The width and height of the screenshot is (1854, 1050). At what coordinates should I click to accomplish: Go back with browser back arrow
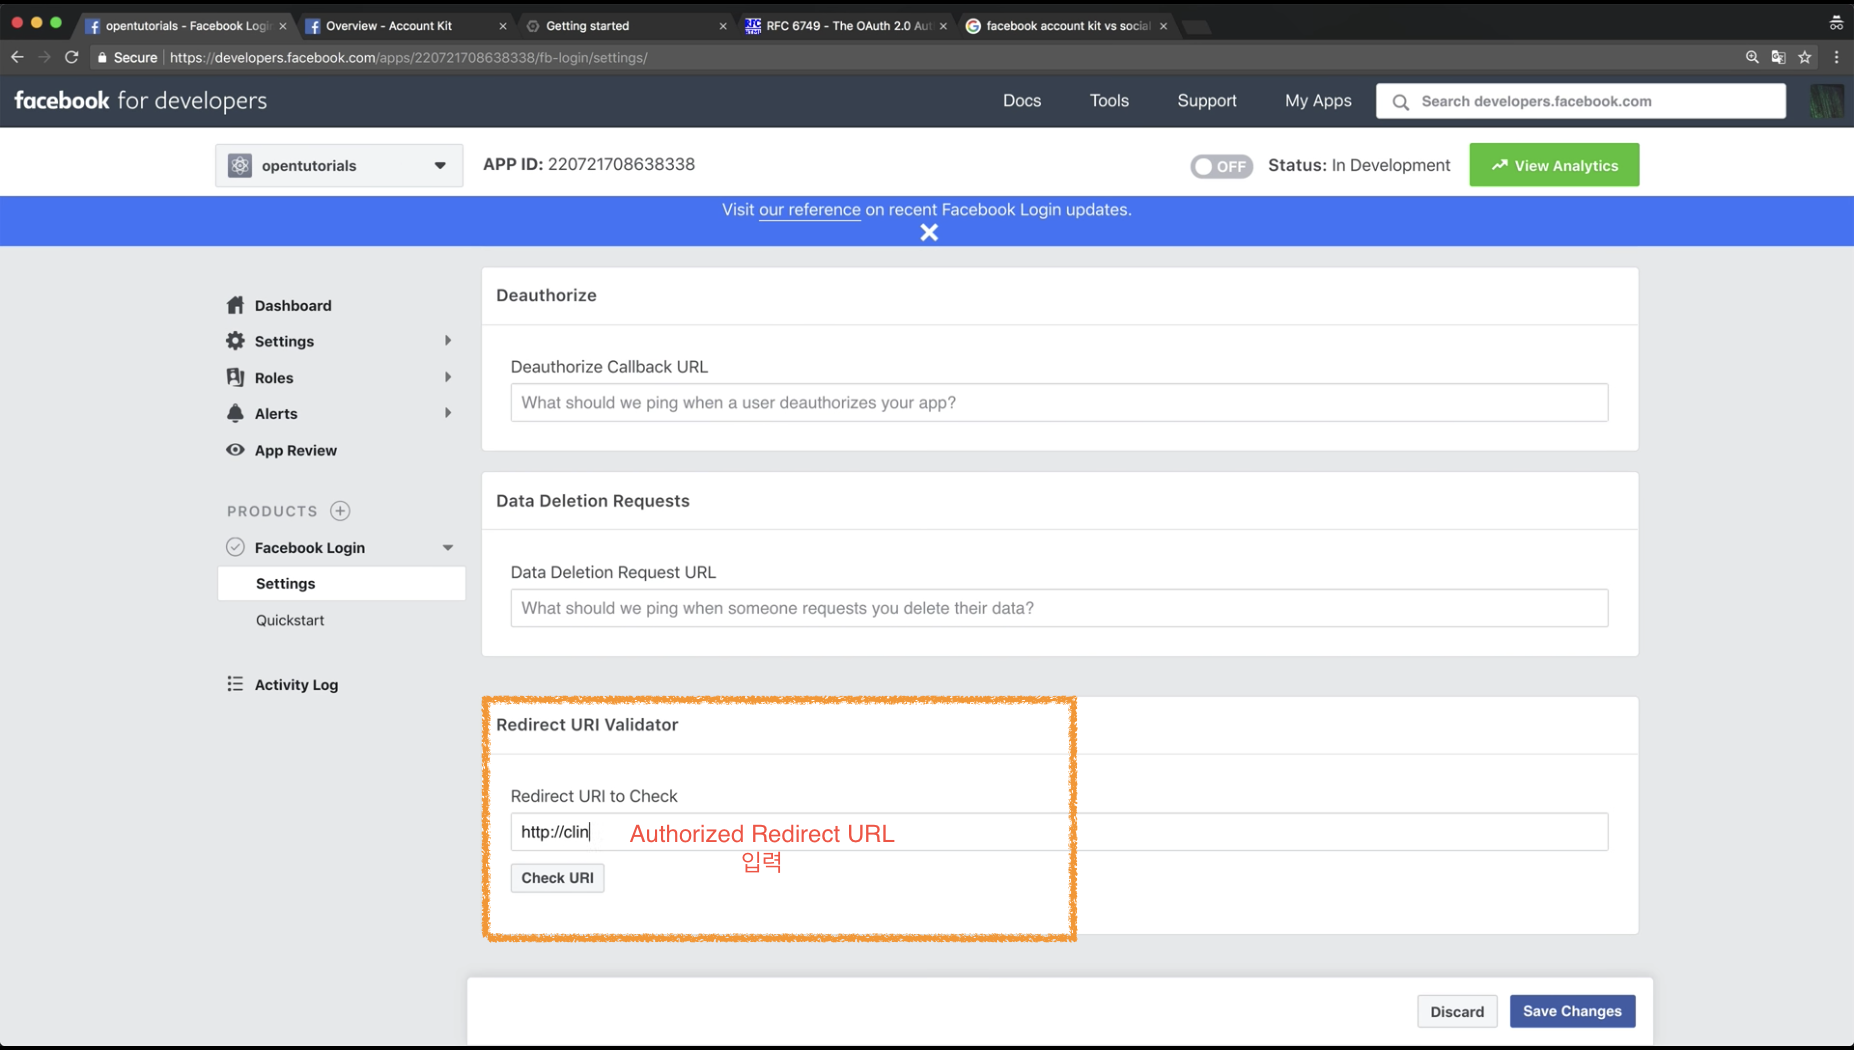tap(17, 57)
